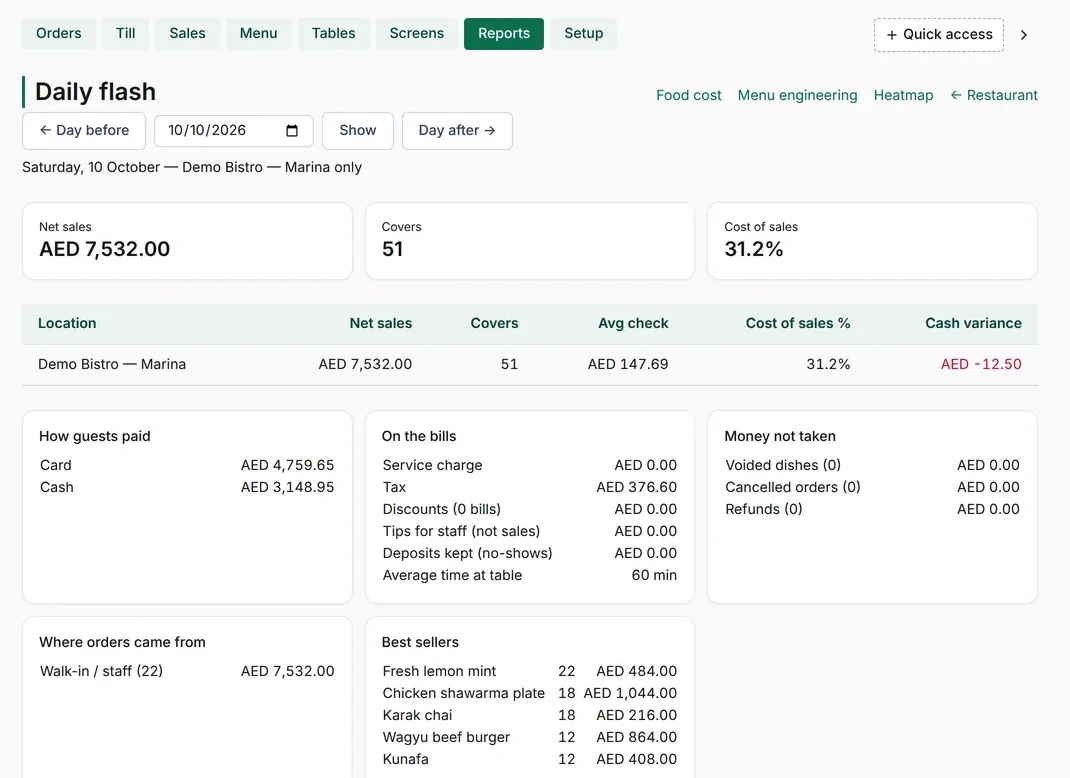1070x778 pixels.
Task: Click the AED -12.50 cash variance value
Action: 981,364
